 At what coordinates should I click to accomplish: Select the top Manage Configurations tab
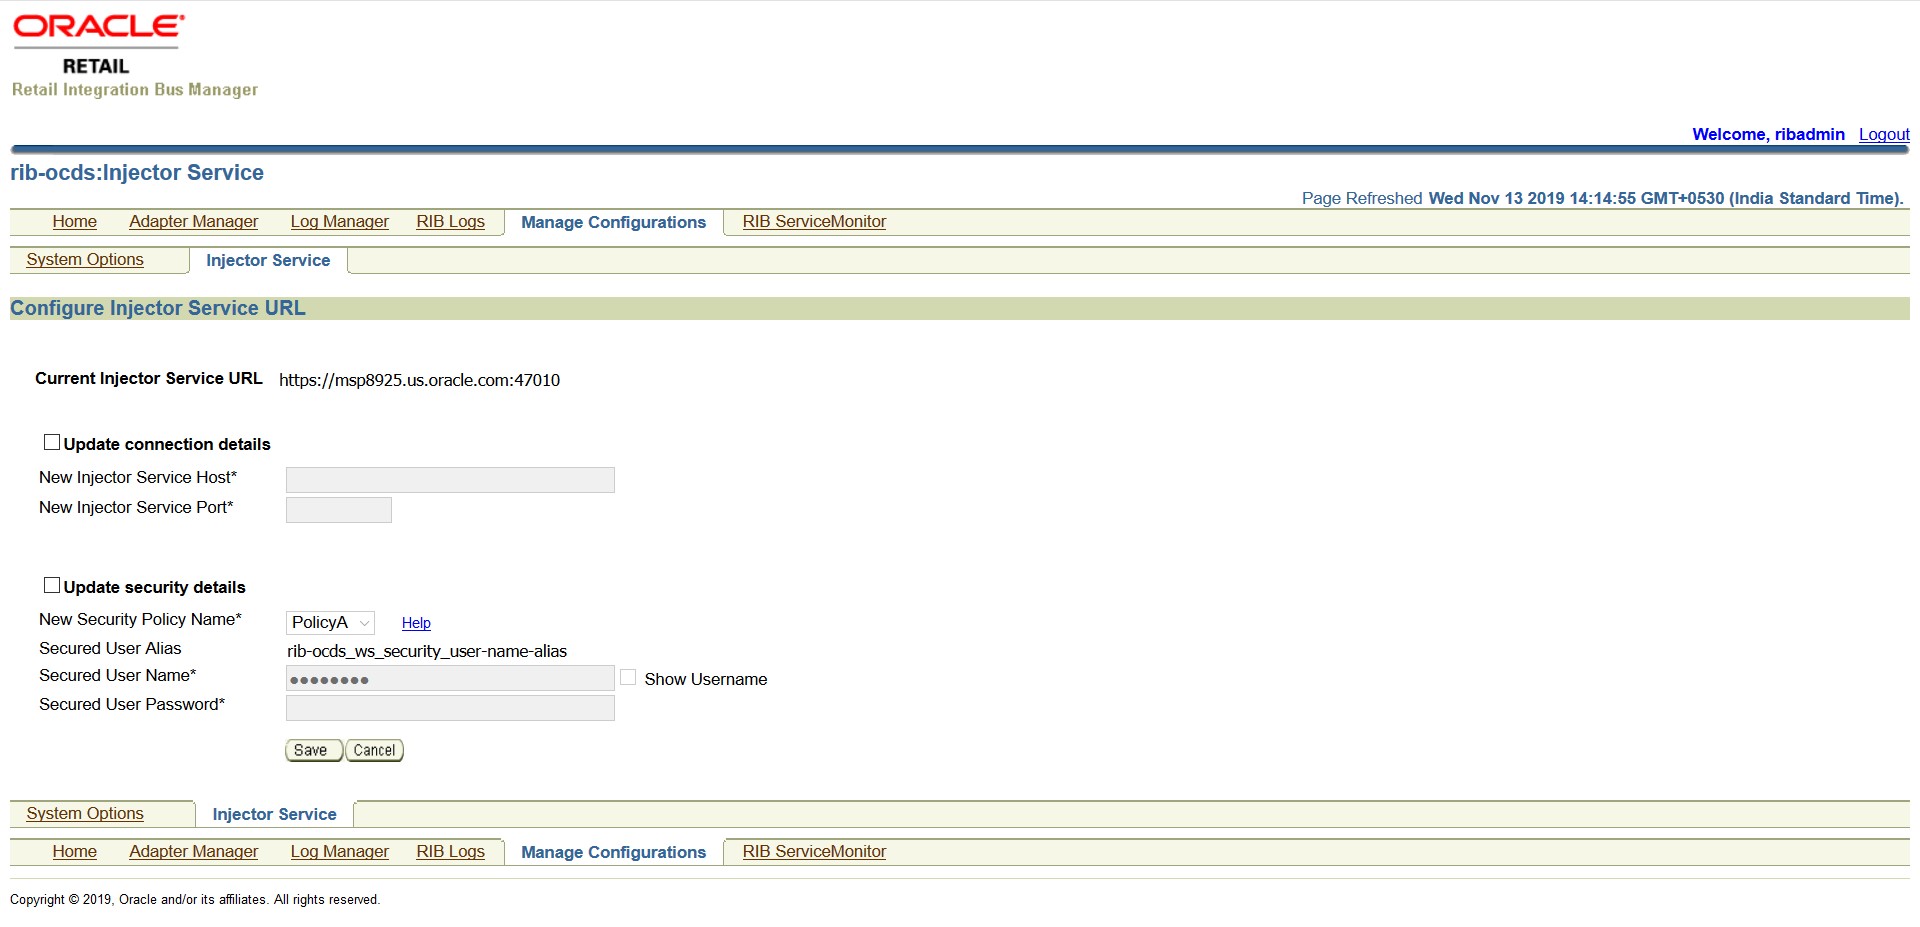613,222
